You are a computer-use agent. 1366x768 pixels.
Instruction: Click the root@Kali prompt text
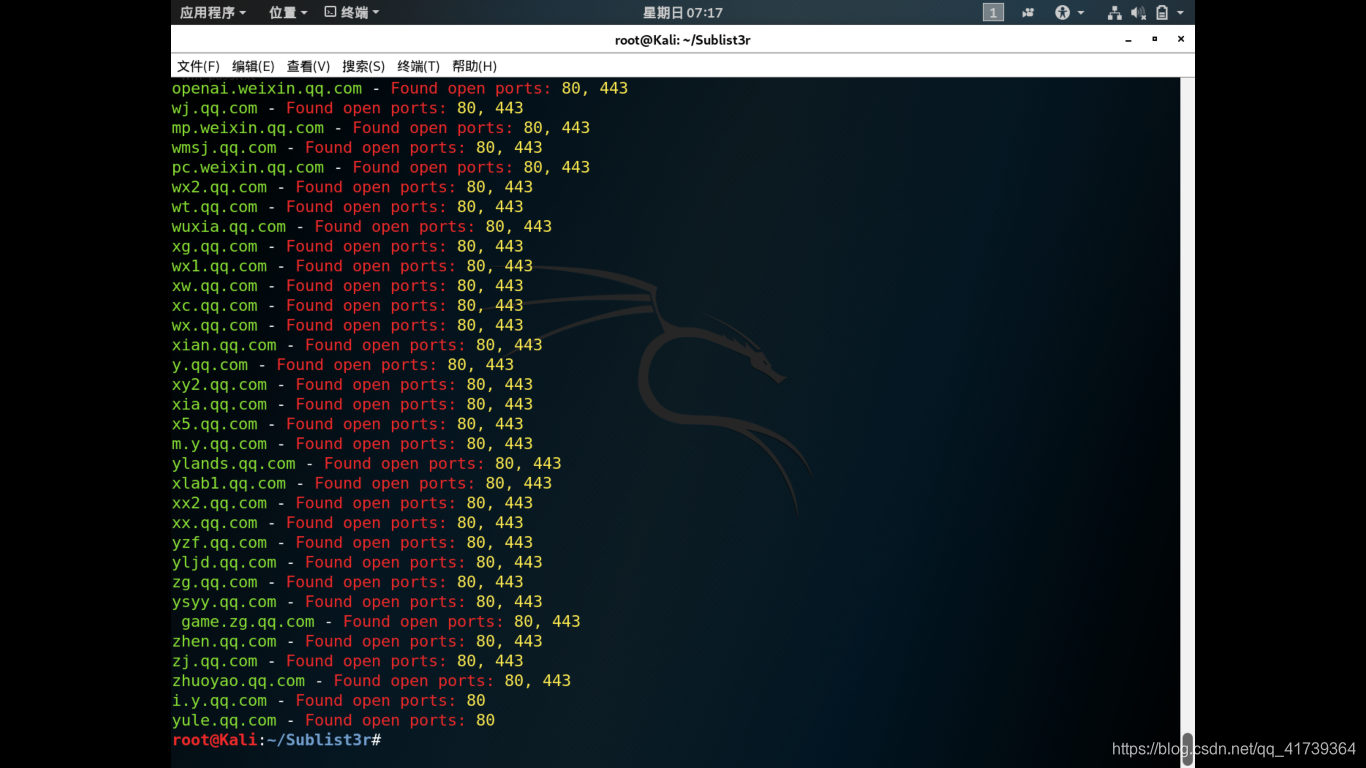[215, 740]
